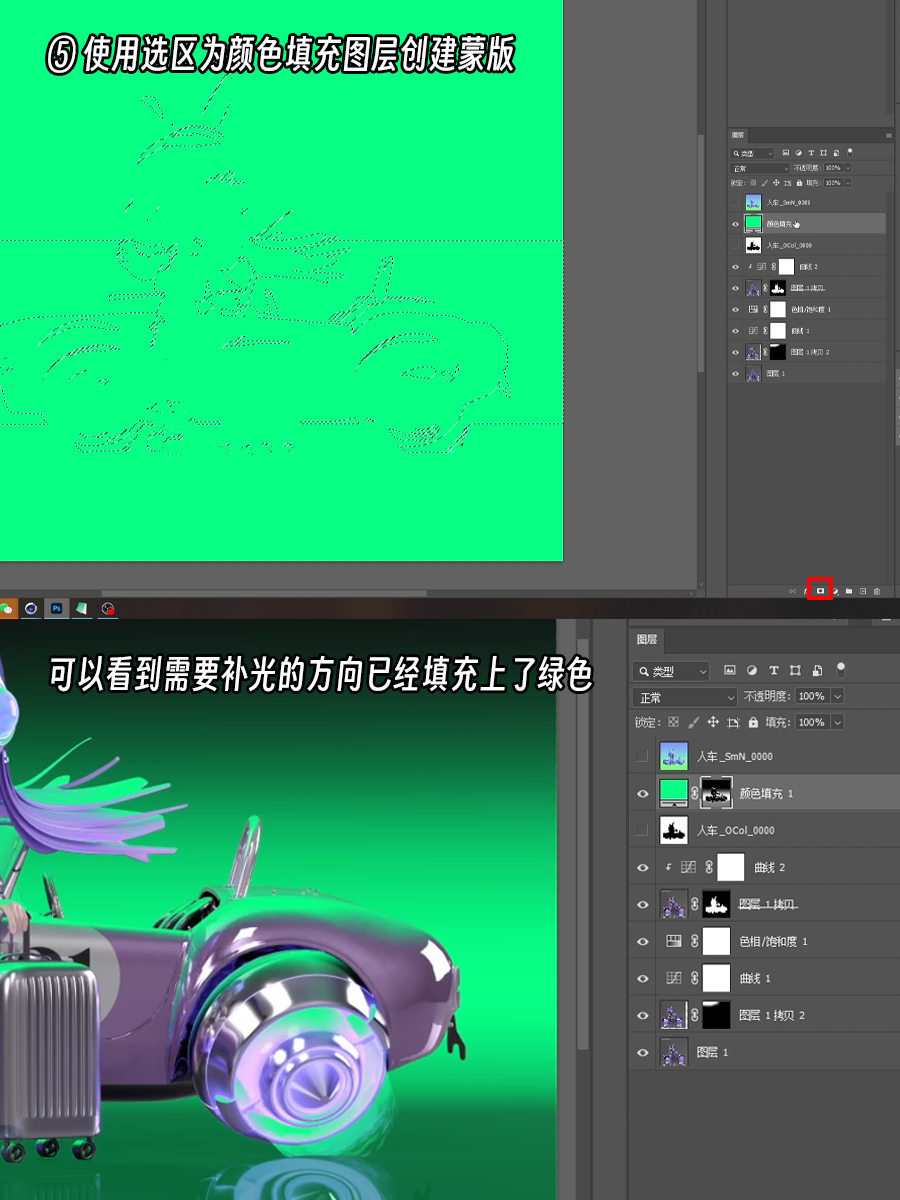The width and height of the screenshot is (900, 1200).
Task: Click new adjustment layer icon in upper panel
Action: pyautogui.click(x=835, y=591)
